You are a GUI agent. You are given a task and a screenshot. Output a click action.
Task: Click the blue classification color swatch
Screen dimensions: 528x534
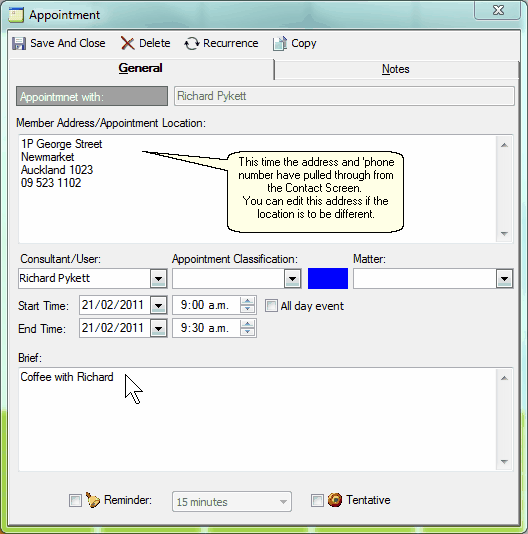pos(328,279)
